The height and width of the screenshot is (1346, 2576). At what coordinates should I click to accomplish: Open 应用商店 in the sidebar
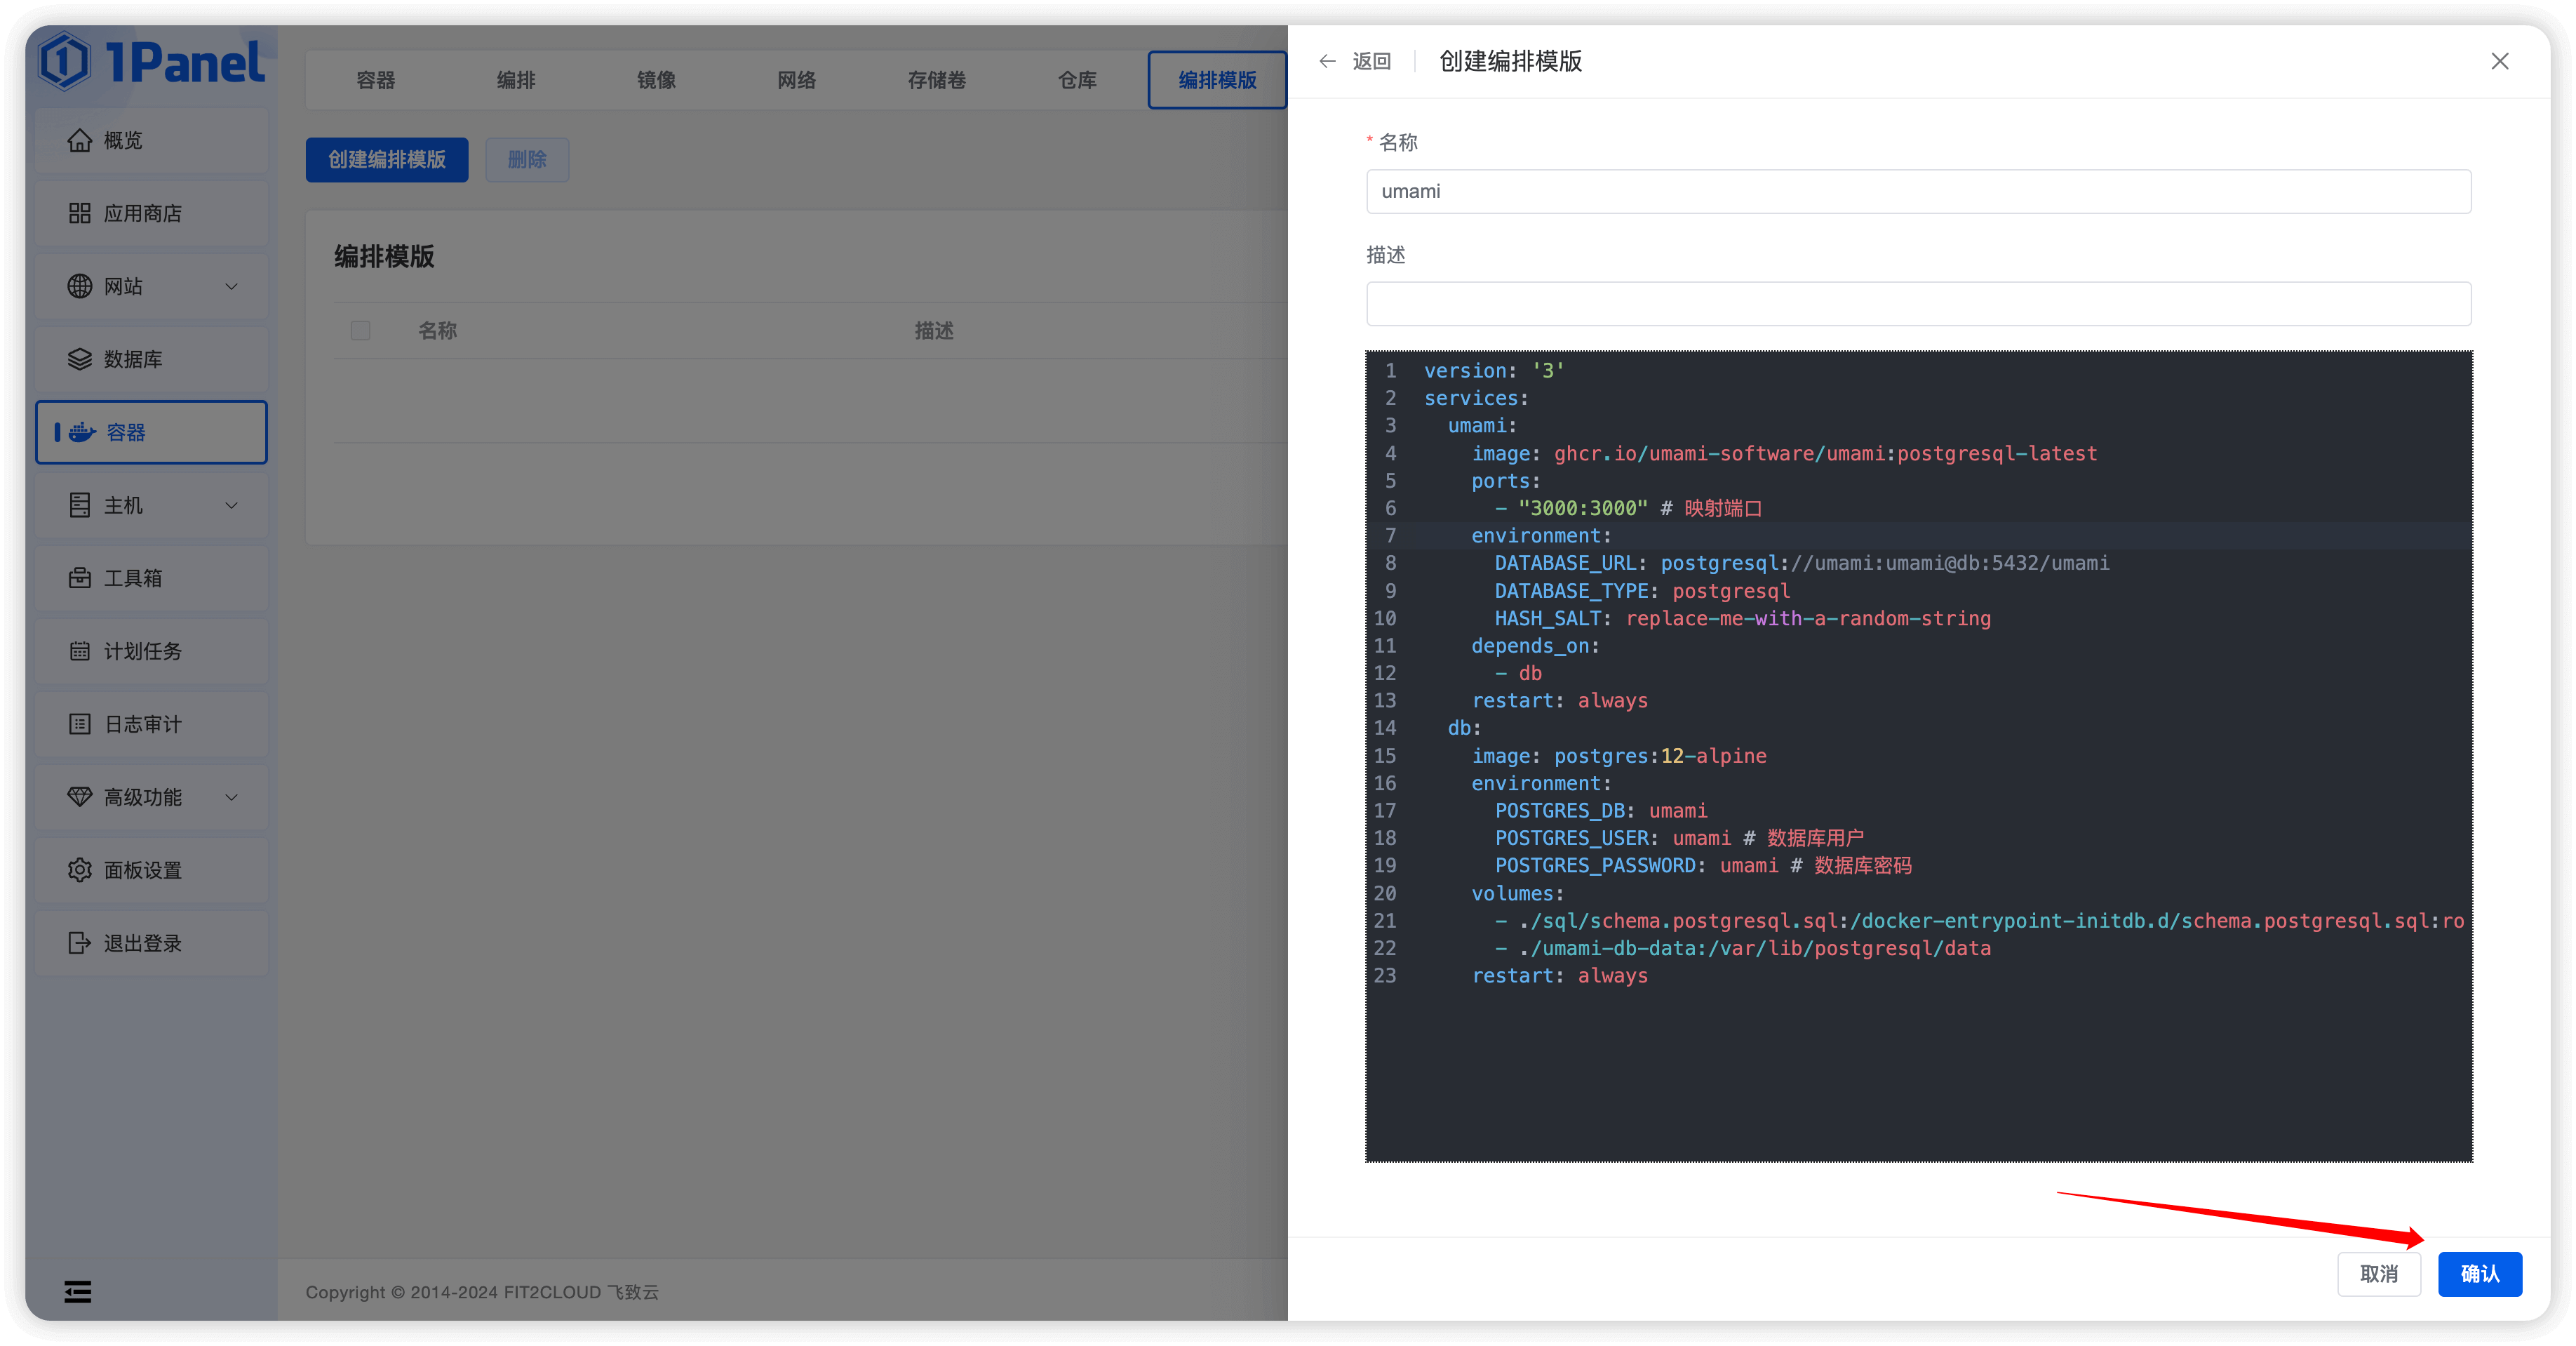click(x=152, y=214)
